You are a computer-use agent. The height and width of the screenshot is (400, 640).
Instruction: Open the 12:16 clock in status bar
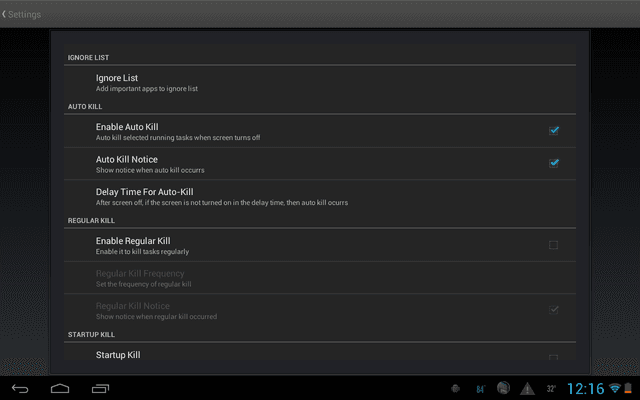coord(585,389)
